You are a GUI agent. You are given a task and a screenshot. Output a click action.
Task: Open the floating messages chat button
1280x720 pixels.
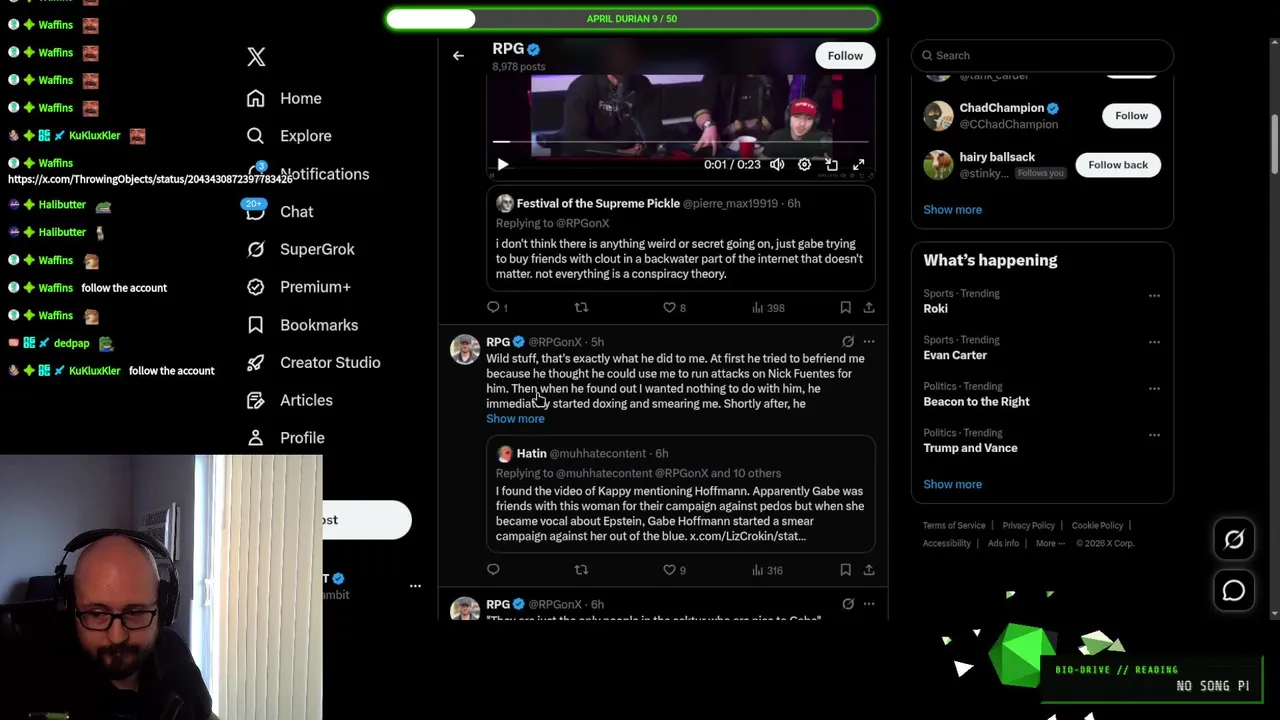point(1234,591)
